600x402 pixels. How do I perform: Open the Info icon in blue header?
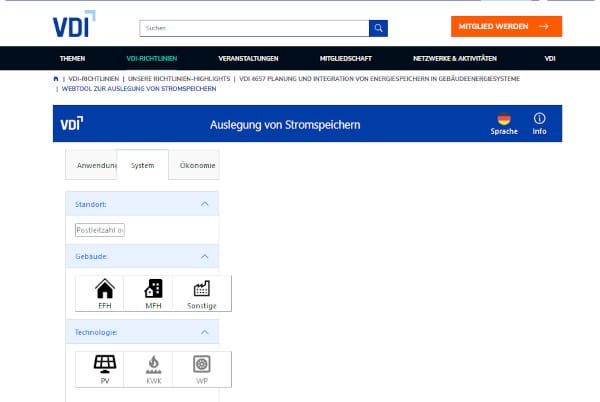pyautogui.click(x=539, y=123)
